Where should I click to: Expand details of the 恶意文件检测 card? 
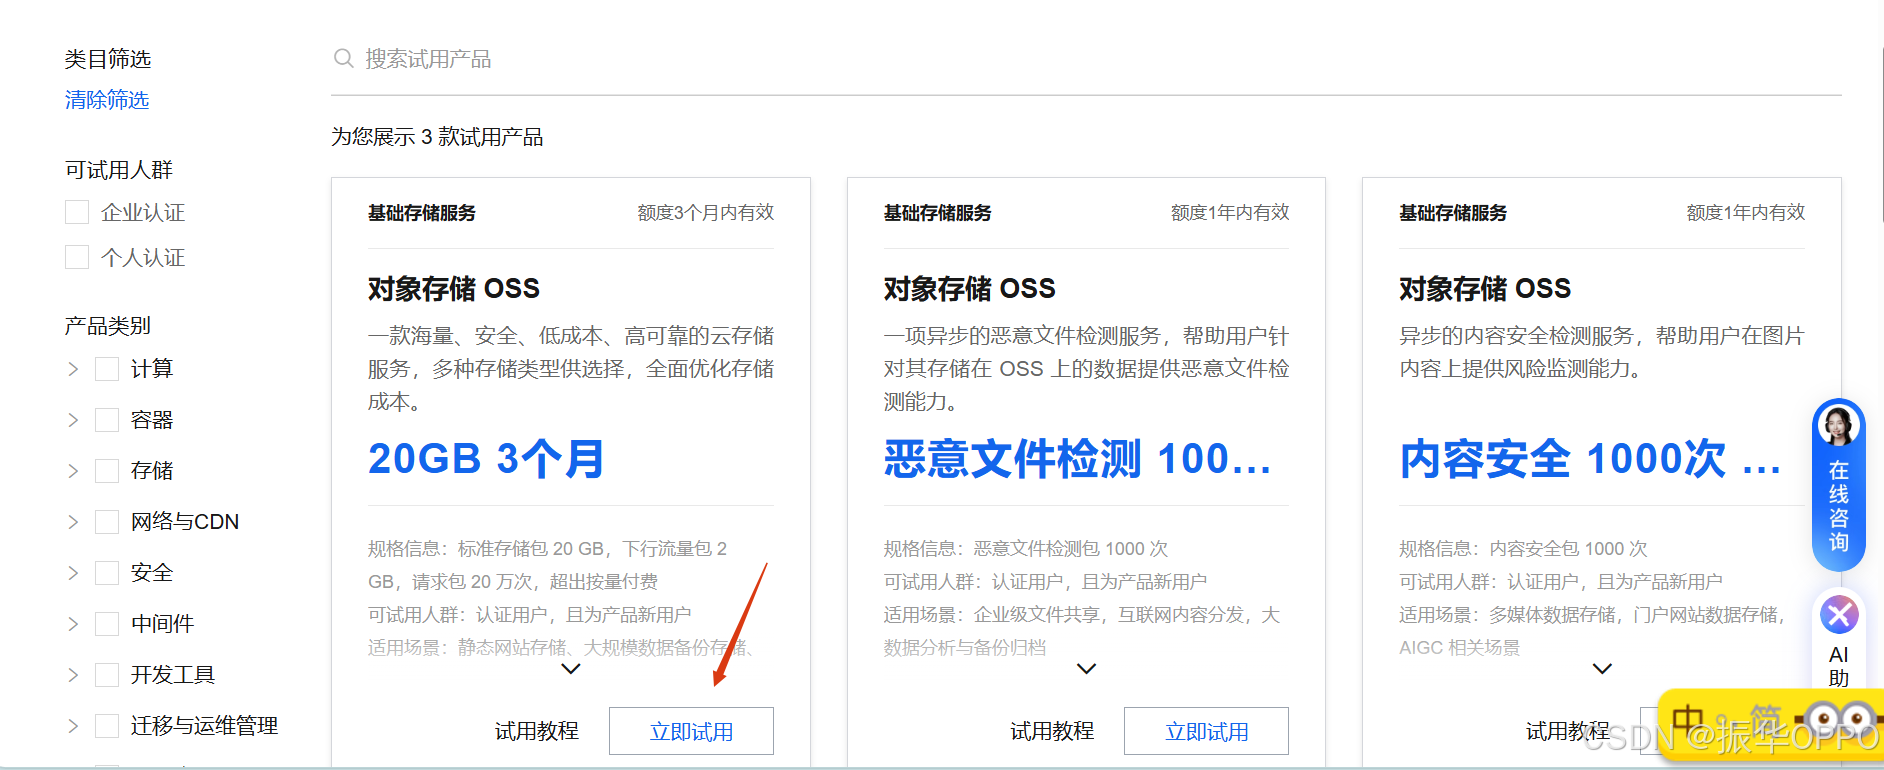click(x=1086, y=669)
